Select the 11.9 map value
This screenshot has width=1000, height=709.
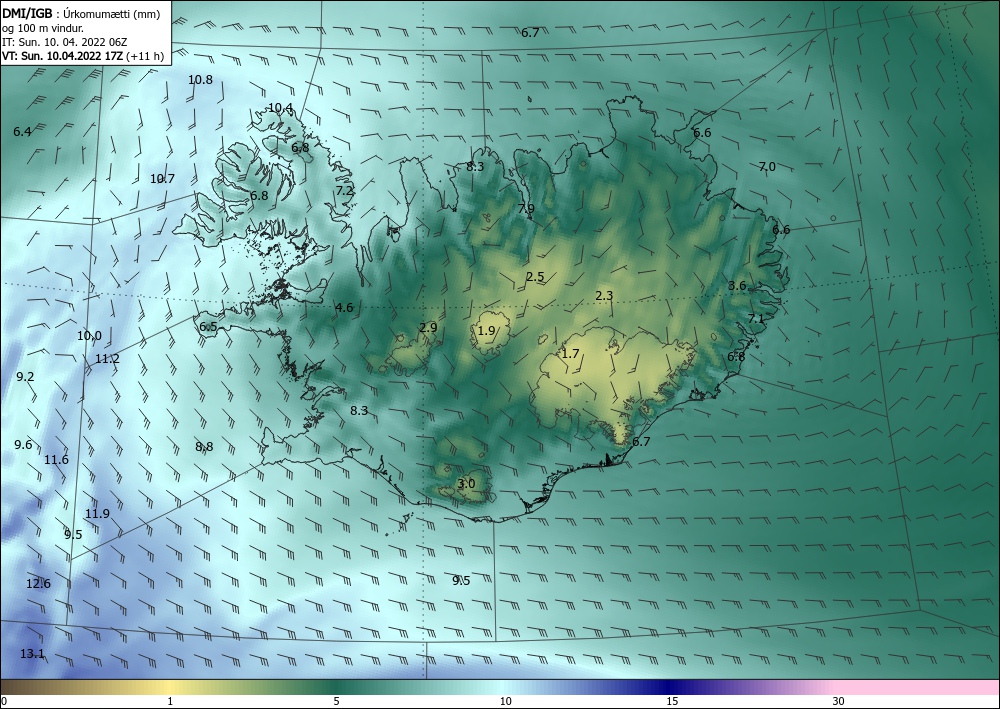click(97, 513)
